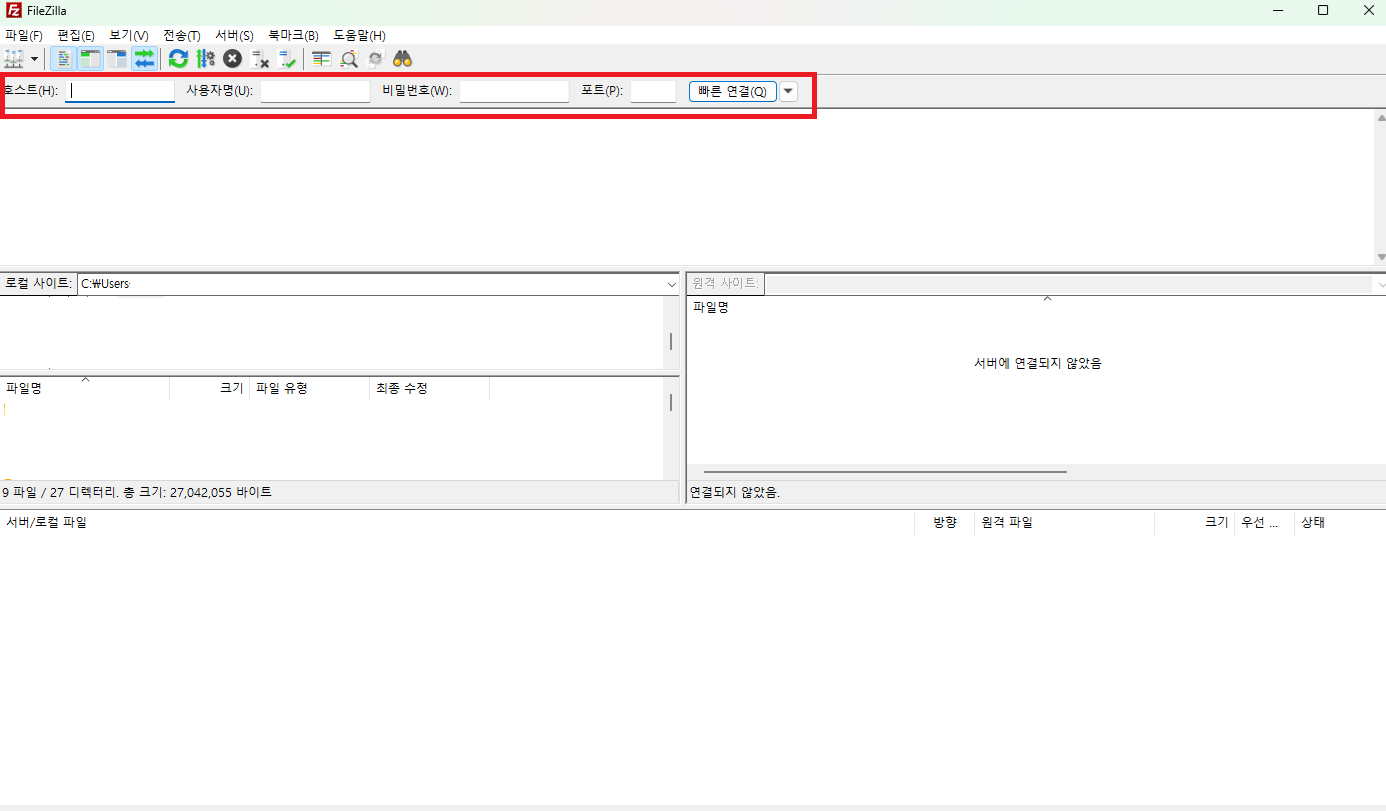This screenshot has height=811, width=1386.
Task: Click the 연결되지 않았음. remote status text
Action: click(735, 492)
